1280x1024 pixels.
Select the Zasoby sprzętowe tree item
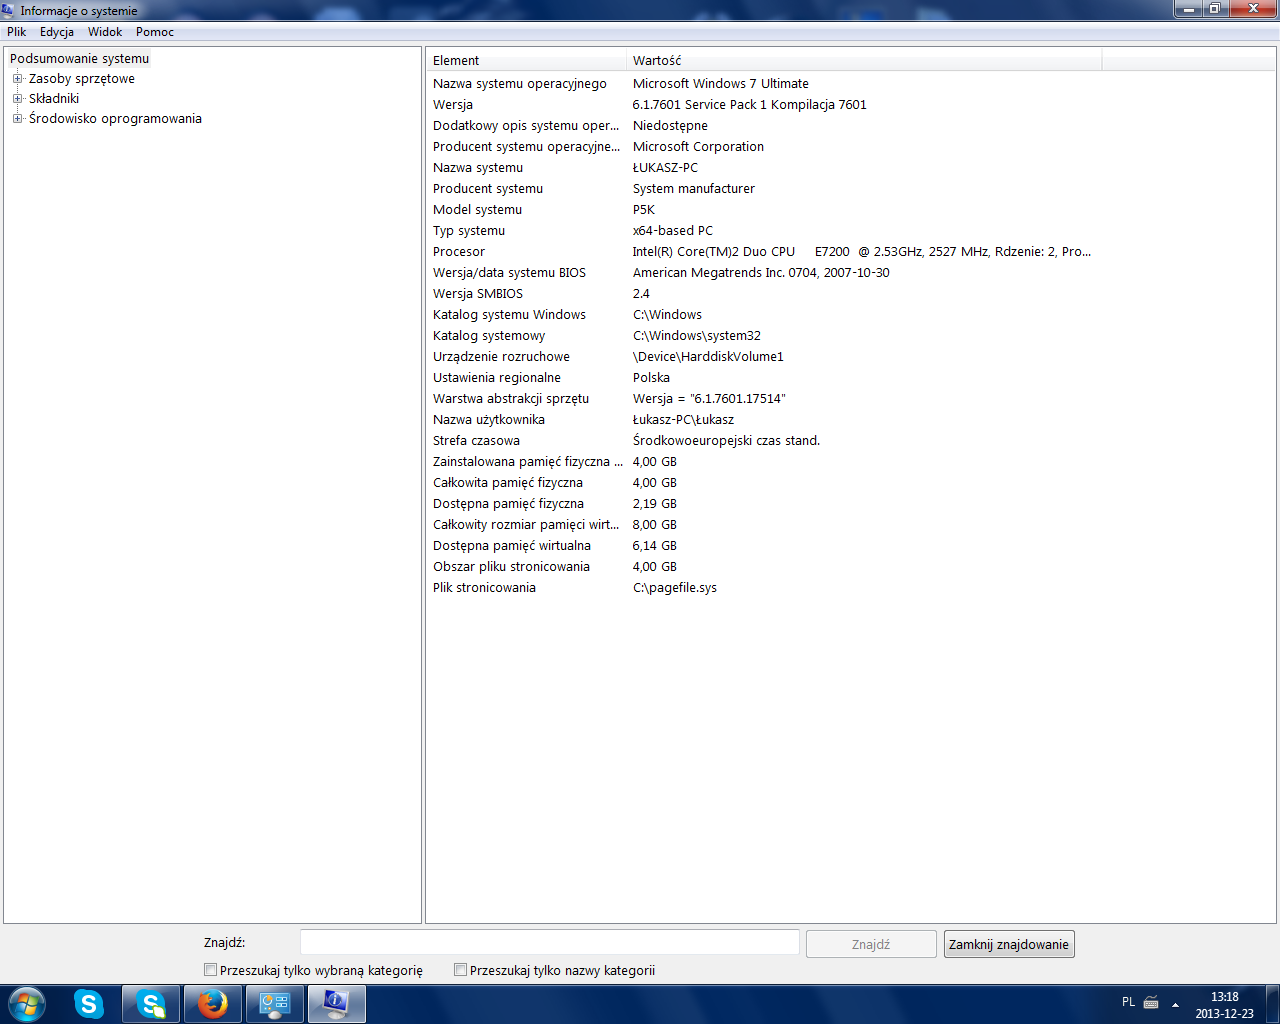pos(82,78)
